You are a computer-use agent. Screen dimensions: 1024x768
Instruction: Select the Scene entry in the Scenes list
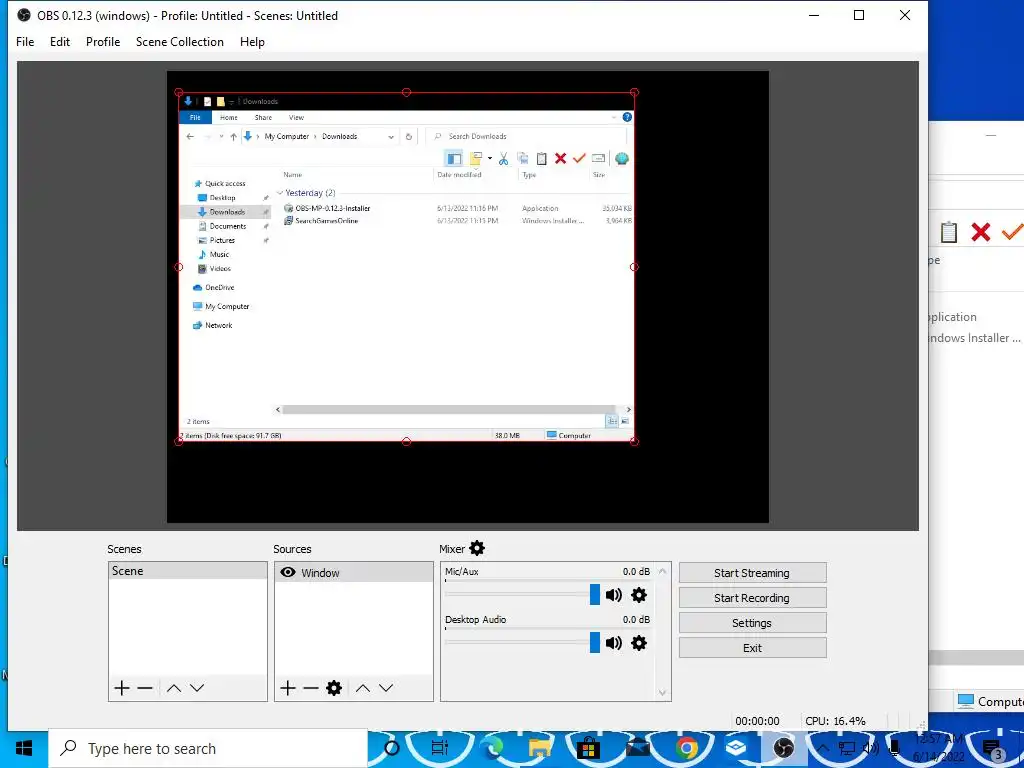point(187,571)
